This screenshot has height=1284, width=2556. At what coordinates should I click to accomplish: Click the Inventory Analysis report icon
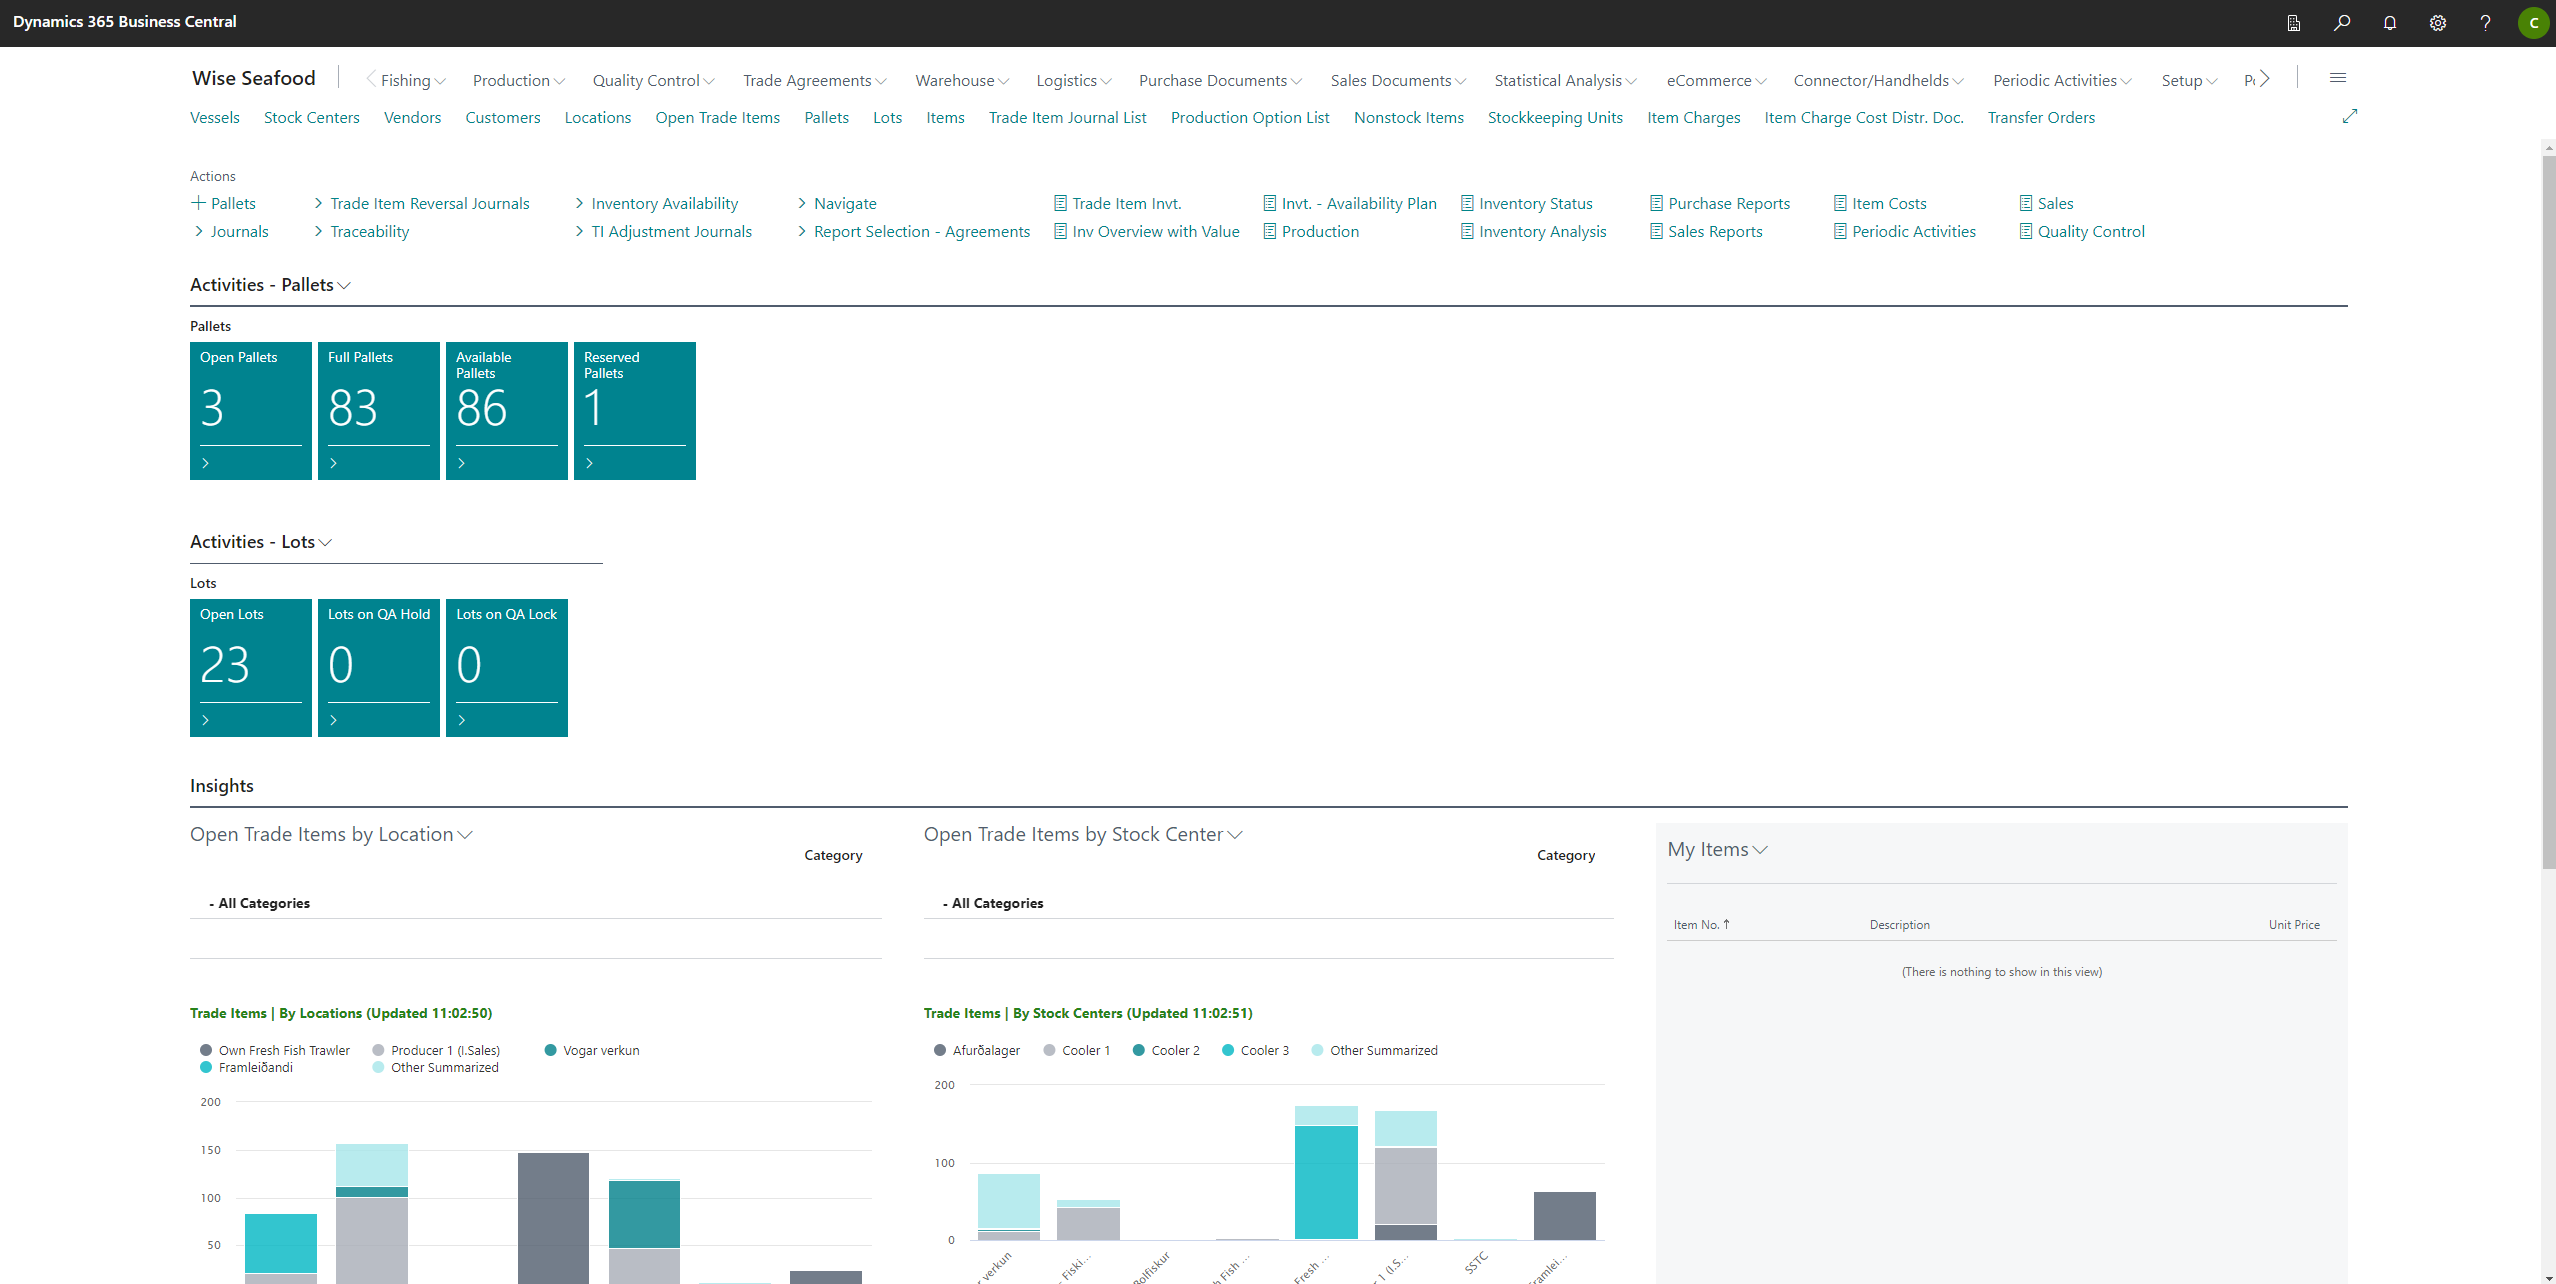tap(1467, 231)
